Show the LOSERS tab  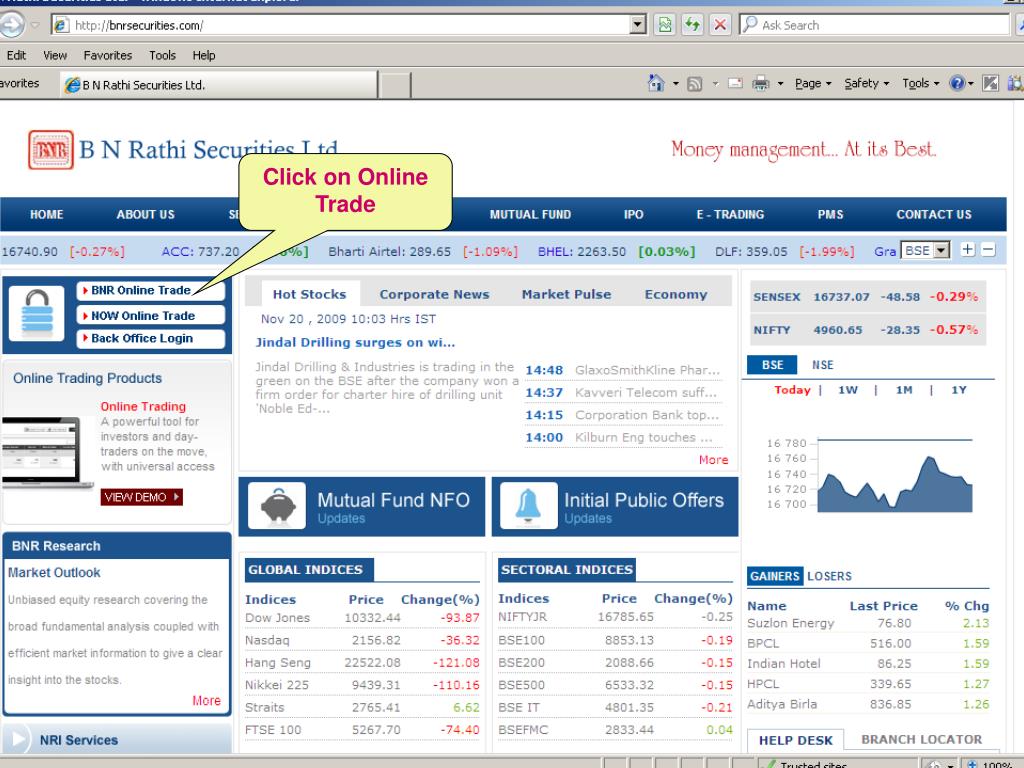[829, 576]
